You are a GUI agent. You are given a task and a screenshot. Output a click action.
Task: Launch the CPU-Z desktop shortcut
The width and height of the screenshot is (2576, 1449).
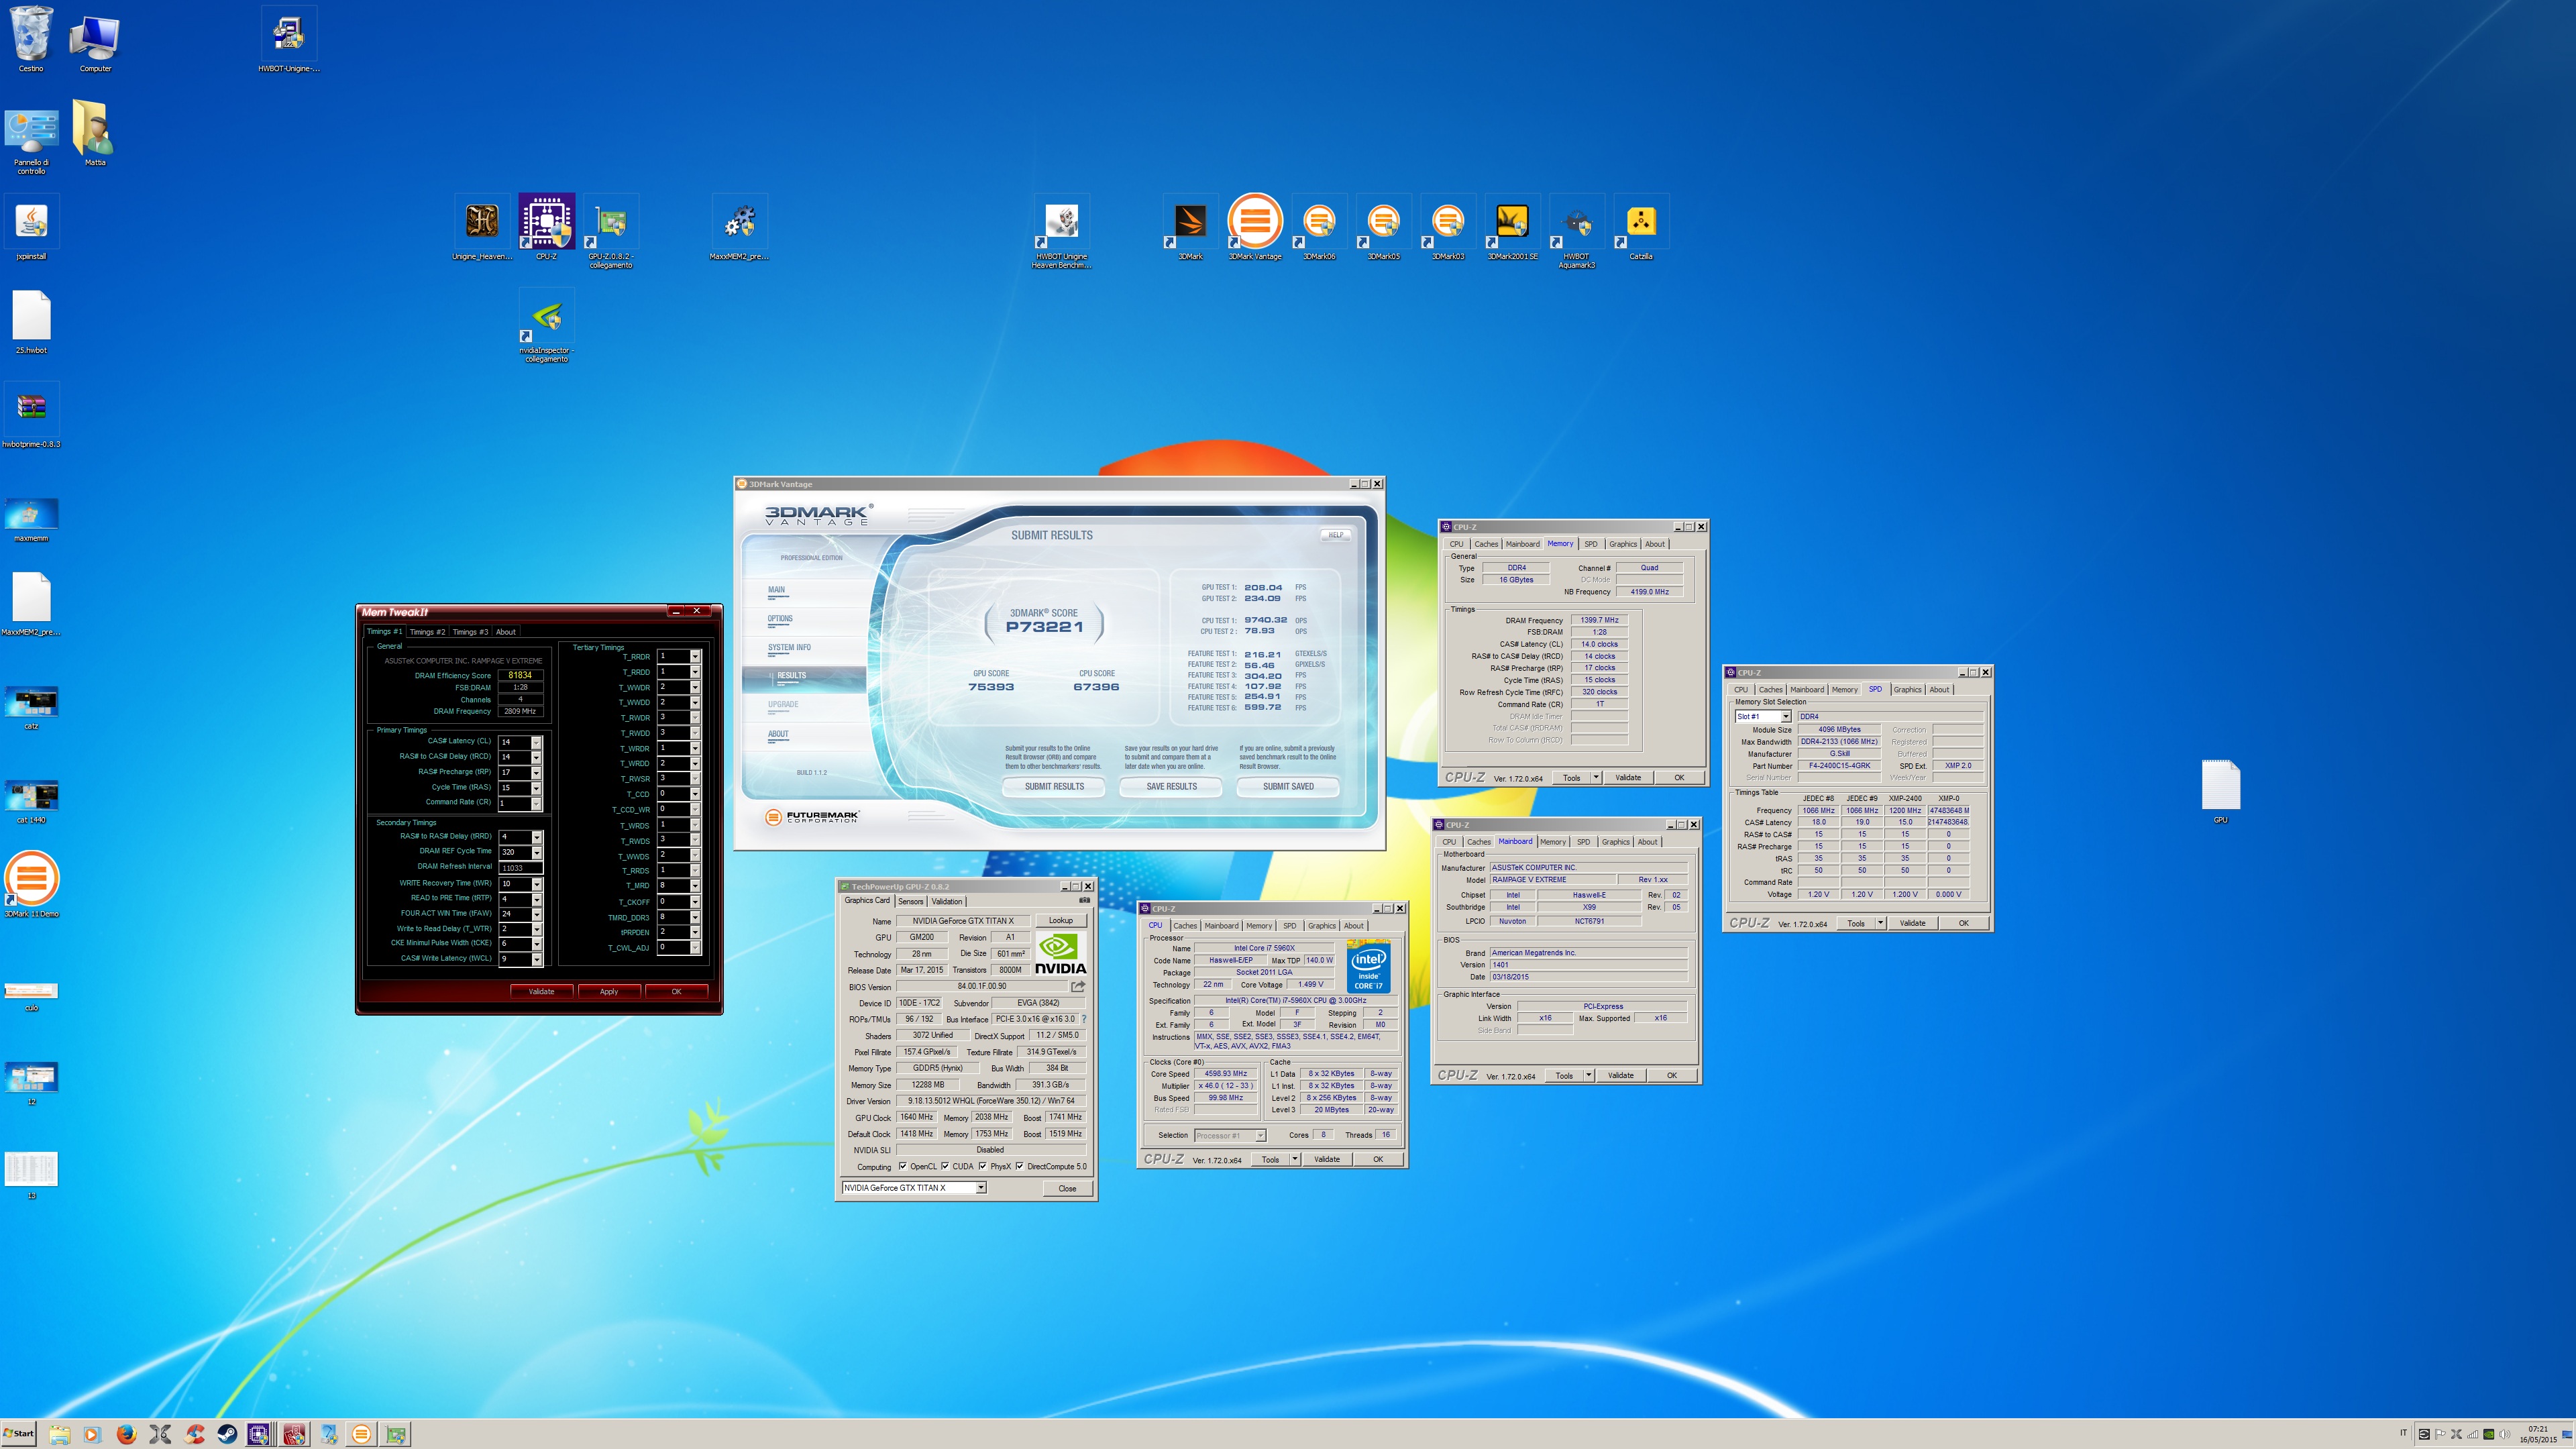[546, 227]
